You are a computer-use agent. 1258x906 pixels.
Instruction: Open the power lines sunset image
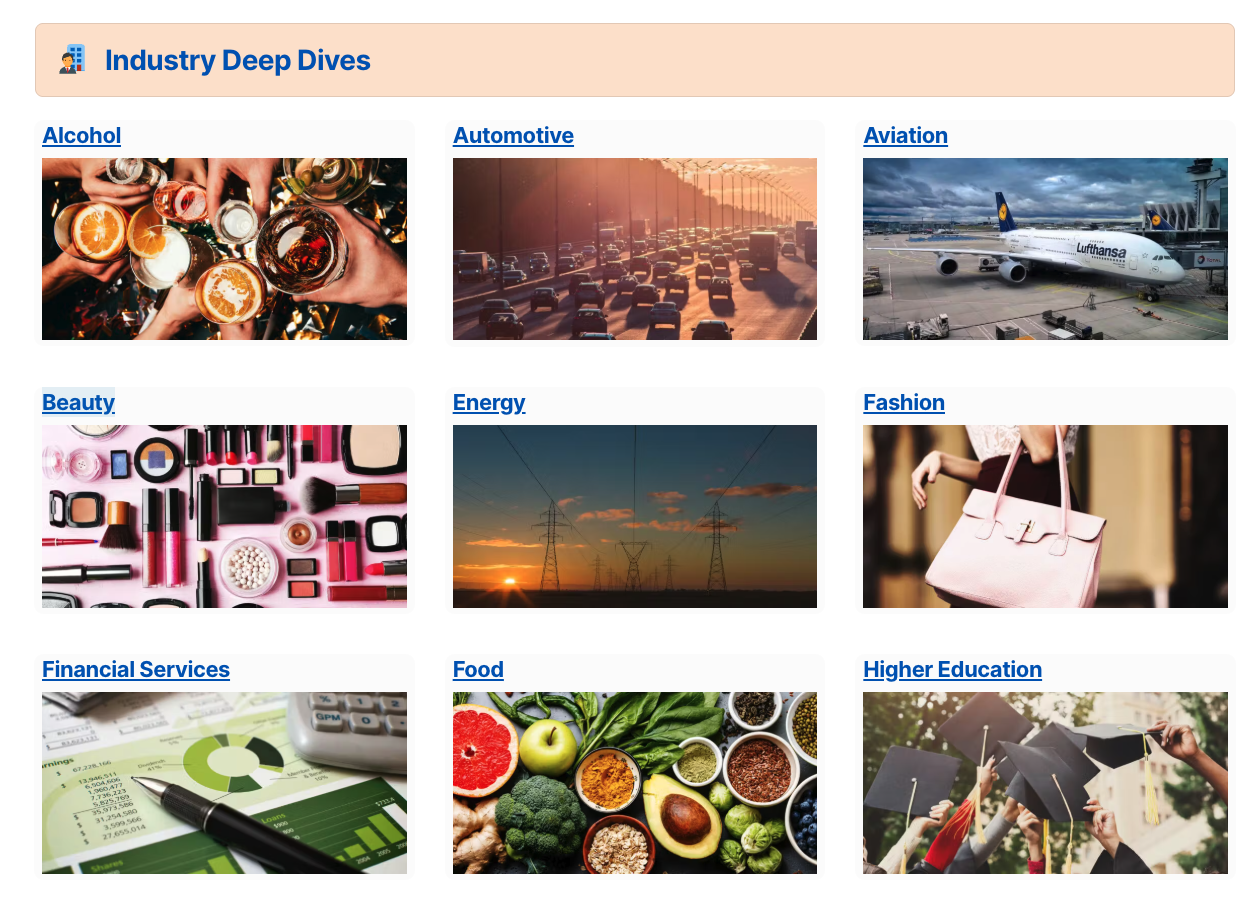[x=635, y=516]
